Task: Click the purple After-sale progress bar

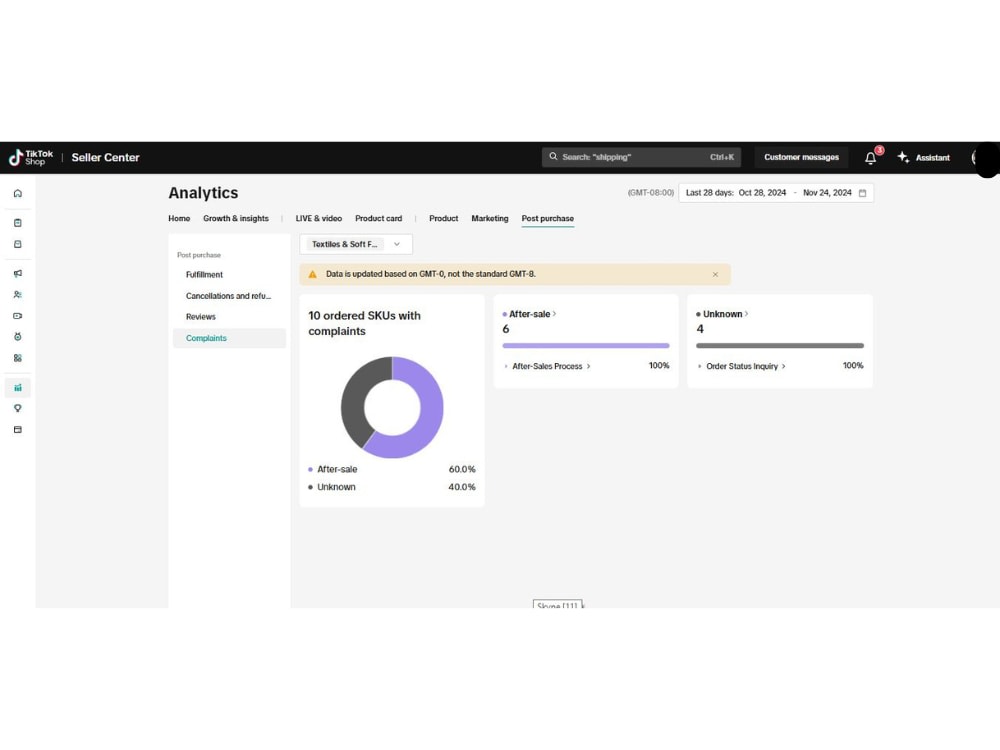Action: (x=586, y=346)
